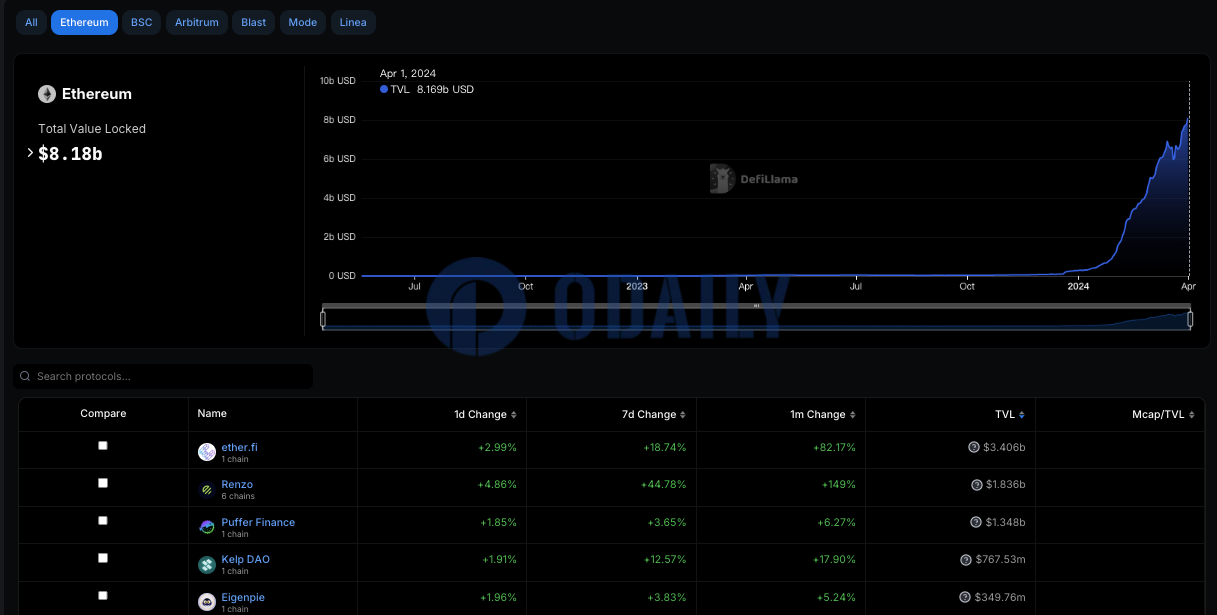Screen dimensions: 1217x615
Task: Open the Puffer Finance protocol link
Action: pos(258,522)
